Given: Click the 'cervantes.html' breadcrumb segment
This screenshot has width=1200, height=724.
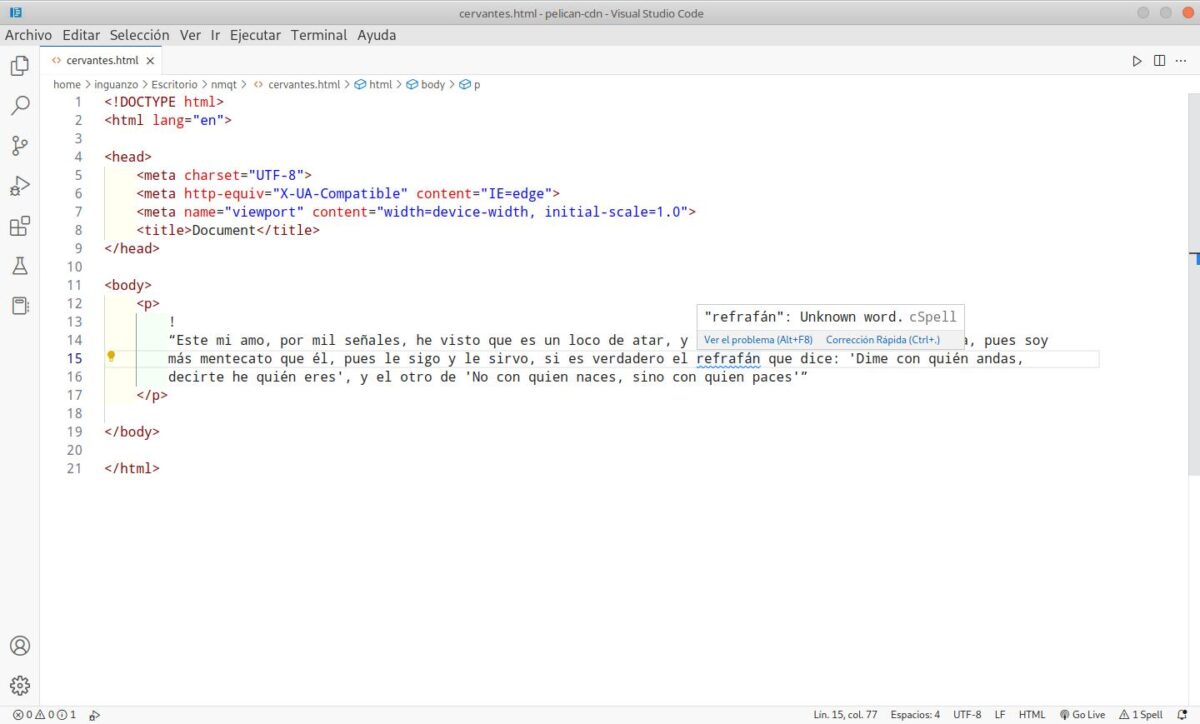Looking at the screenshot, I should 296,85.
